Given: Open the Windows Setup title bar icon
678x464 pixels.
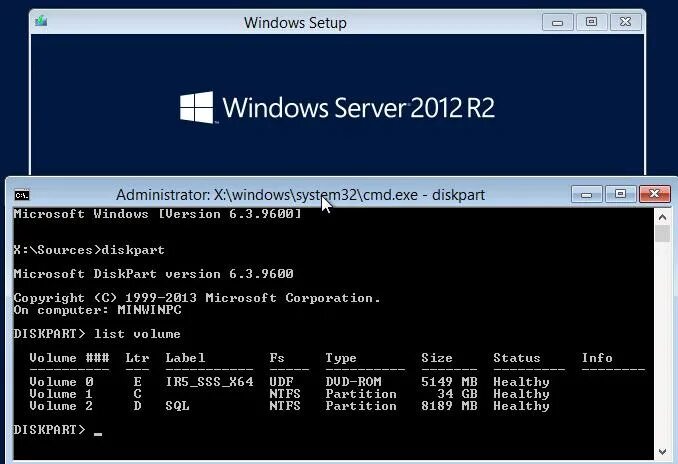Looking at the screenshot, I should click(x=41, y=20).
